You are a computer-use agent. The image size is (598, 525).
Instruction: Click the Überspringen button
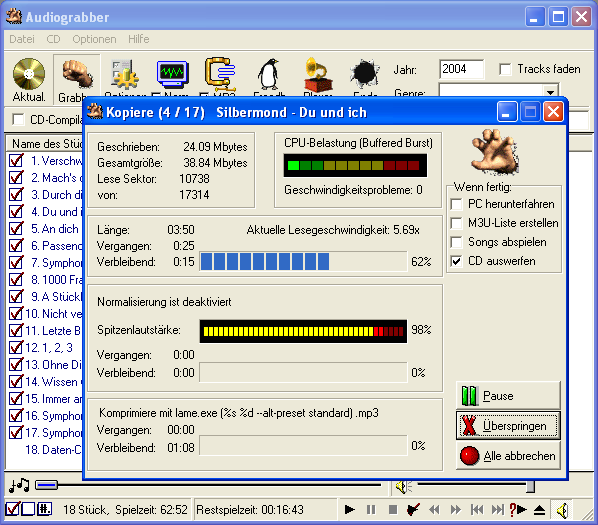[x=508, y=425]
